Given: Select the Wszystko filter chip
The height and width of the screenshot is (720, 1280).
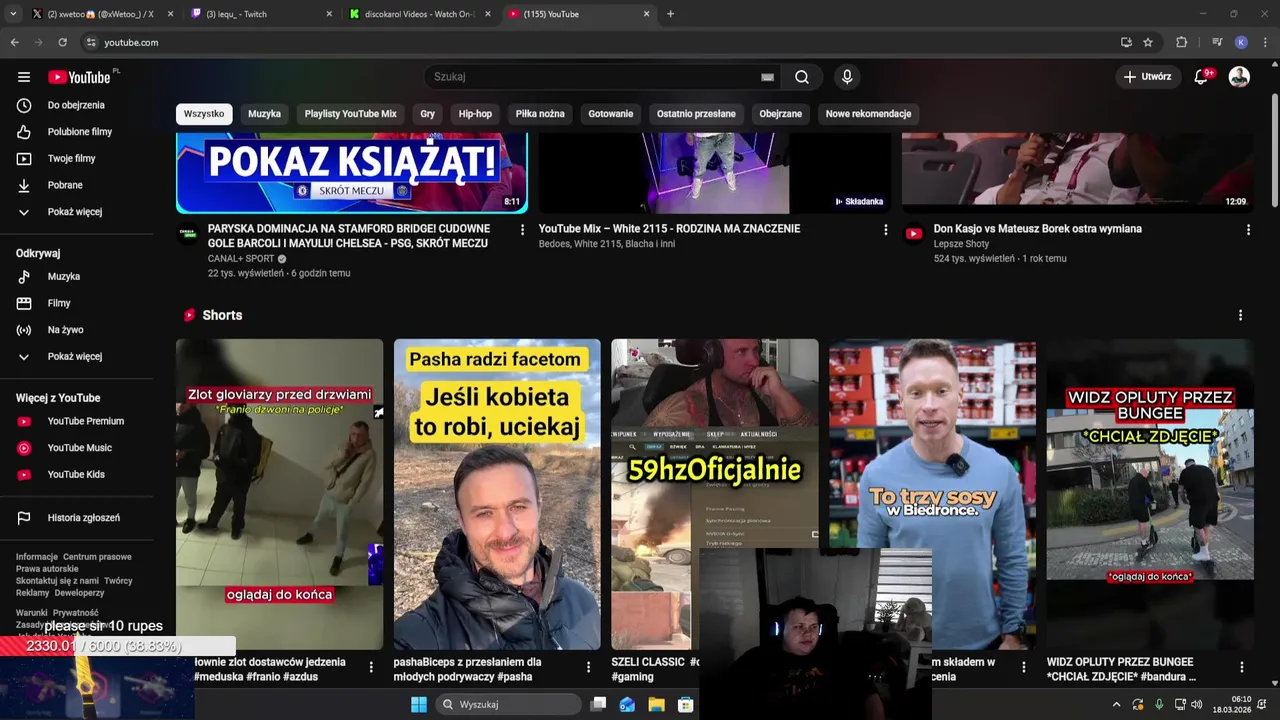Looking at the screenshot, I should click(x=204, y=114).
